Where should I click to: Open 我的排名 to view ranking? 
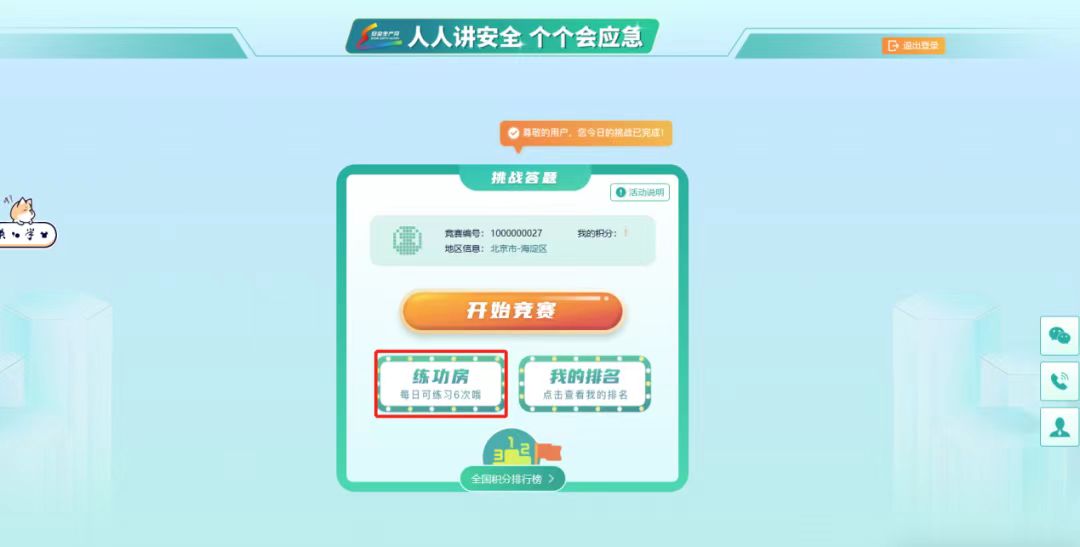pos(584,384)
